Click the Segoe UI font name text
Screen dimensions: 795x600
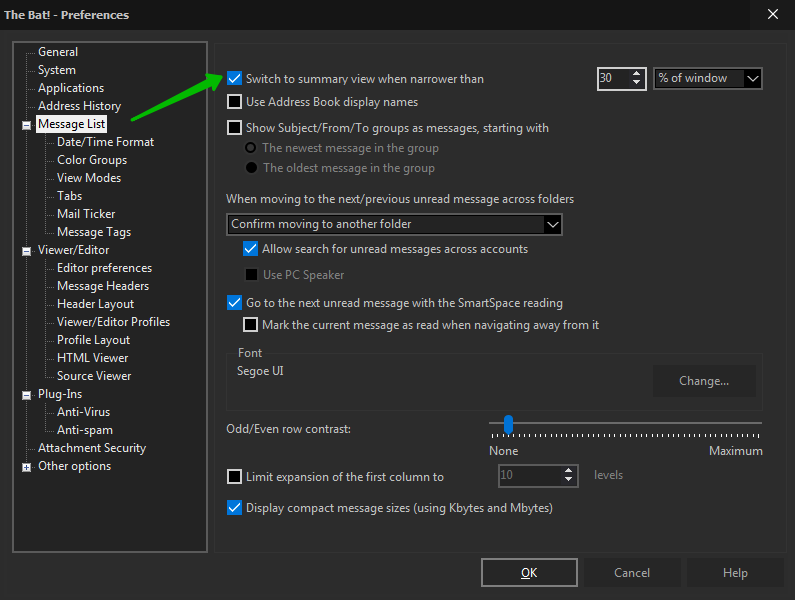click(260, 371)
